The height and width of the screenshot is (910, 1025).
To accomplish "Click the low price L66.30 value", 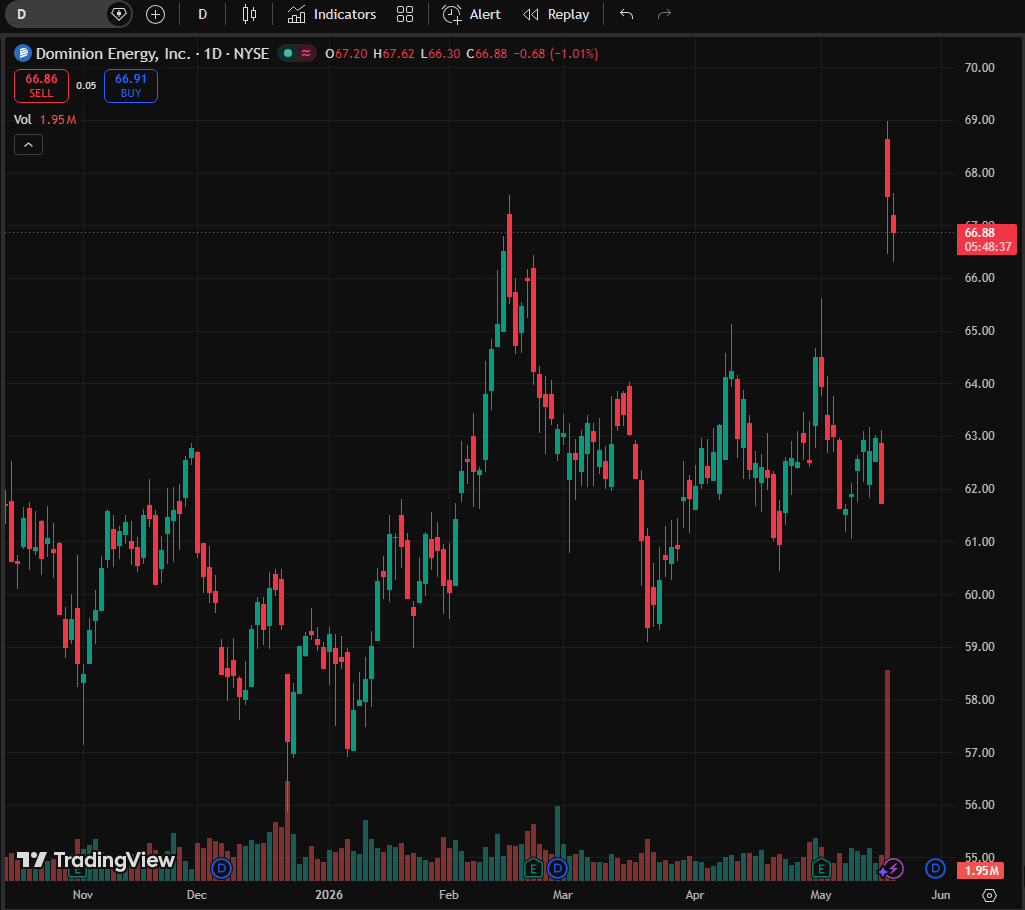I will (x=440, y=54).
